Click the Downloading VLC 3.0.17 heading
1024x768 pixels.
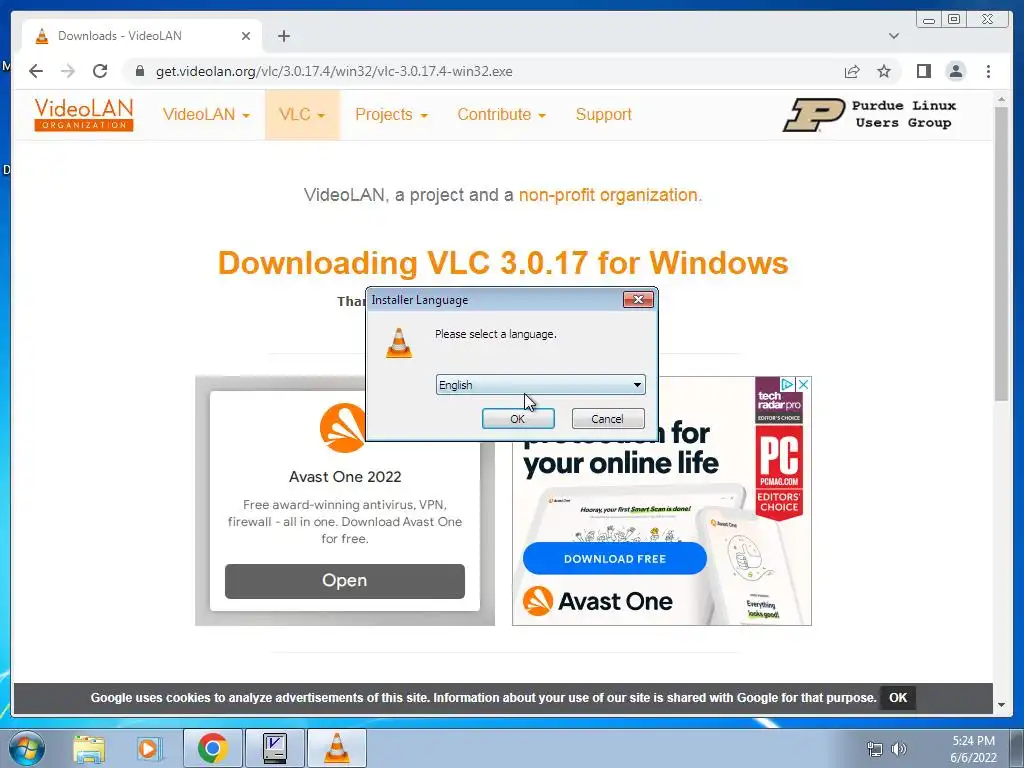pyautogui.click(x=503, y=263)
